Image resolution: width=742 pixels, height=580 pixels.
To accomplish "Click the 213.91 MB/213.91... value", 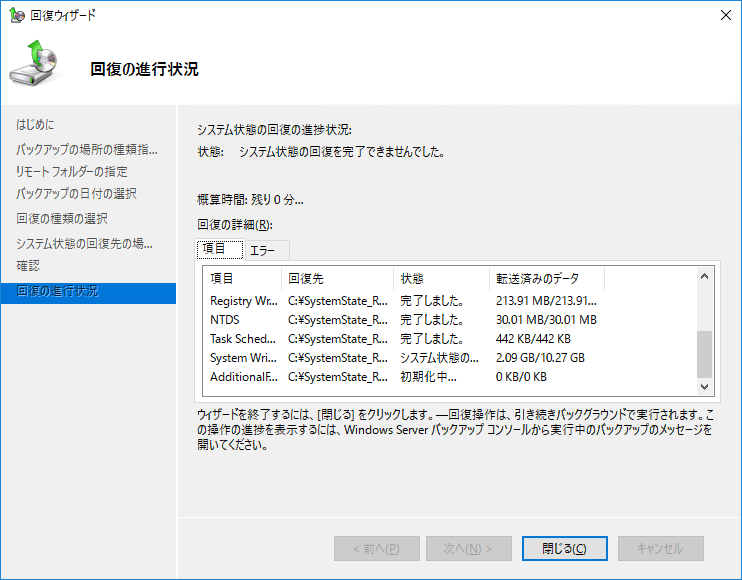I will [546, 301].
